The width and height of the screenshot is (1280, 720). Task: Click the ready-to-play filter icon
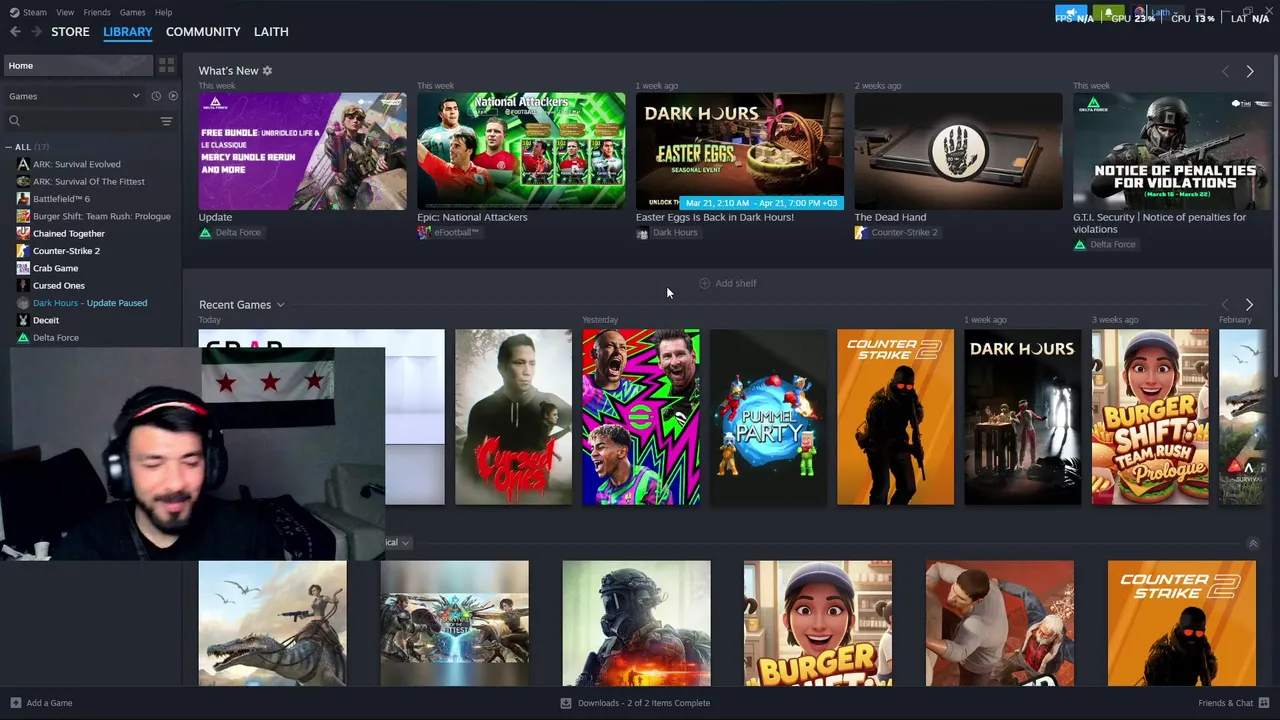click(x=173, y=96)
